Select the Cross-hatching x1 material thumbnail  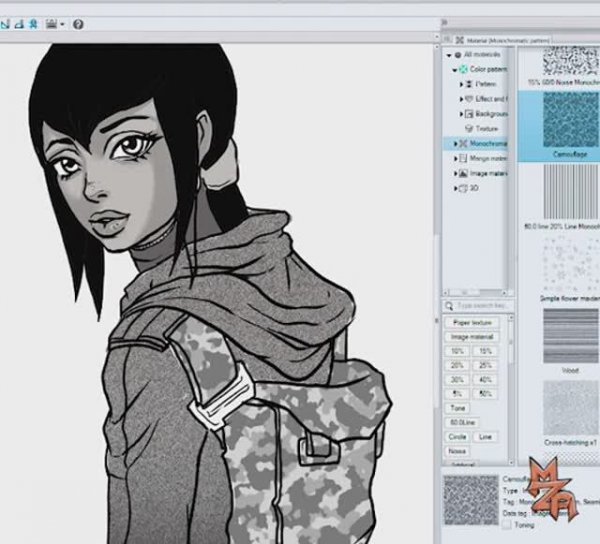point(571,408)
